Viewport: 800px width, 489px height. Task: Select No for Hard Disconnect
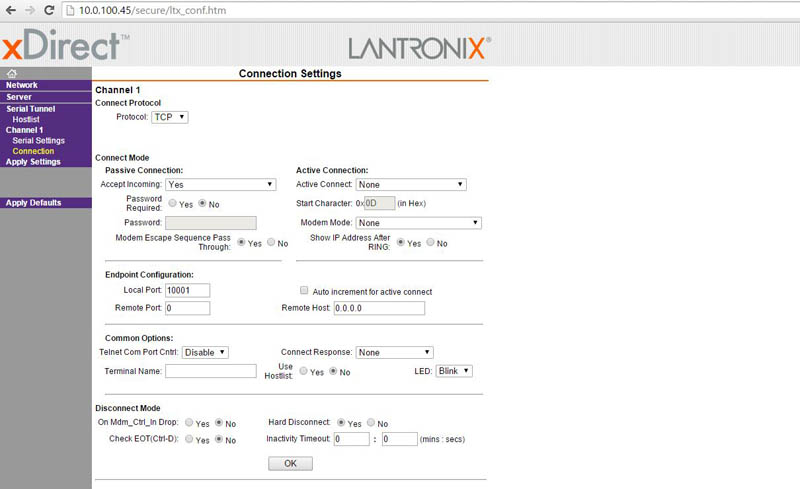[372, 423]
